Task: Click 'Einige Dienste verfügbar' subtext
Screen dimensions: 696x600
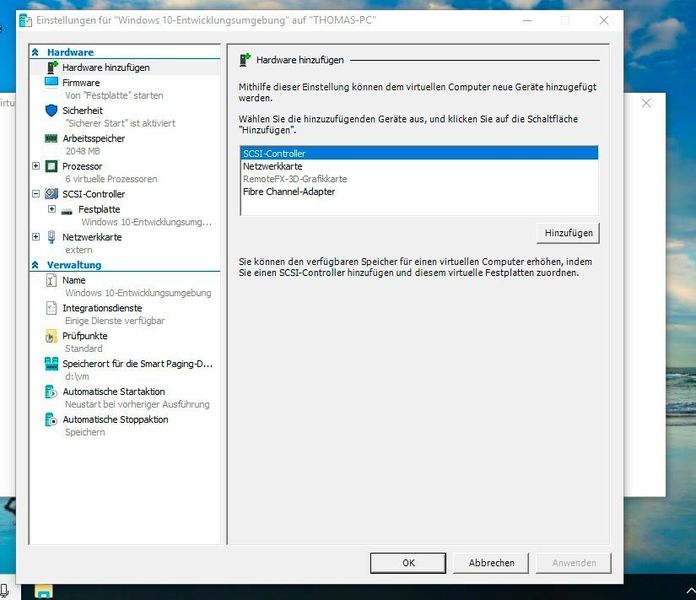Action: [115, 320]
